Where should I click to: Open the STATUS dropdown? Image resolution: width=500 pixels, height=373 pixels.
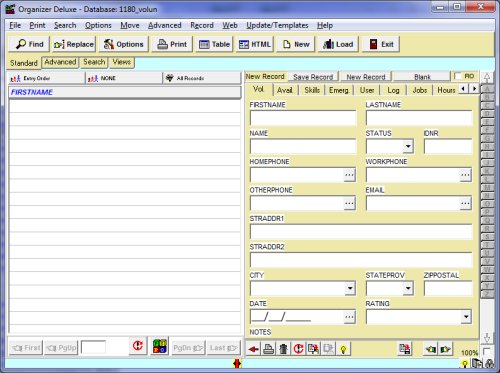[408, 146]
